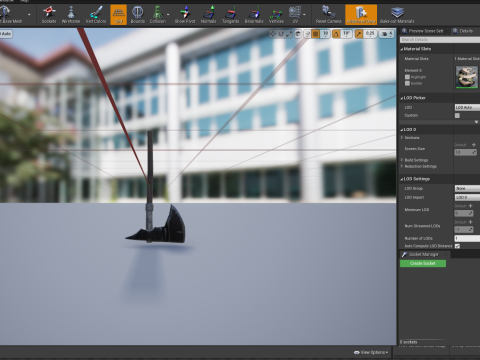Toggle surface snapping in viewport
The image size is (480, 360).
click(307, 34)
